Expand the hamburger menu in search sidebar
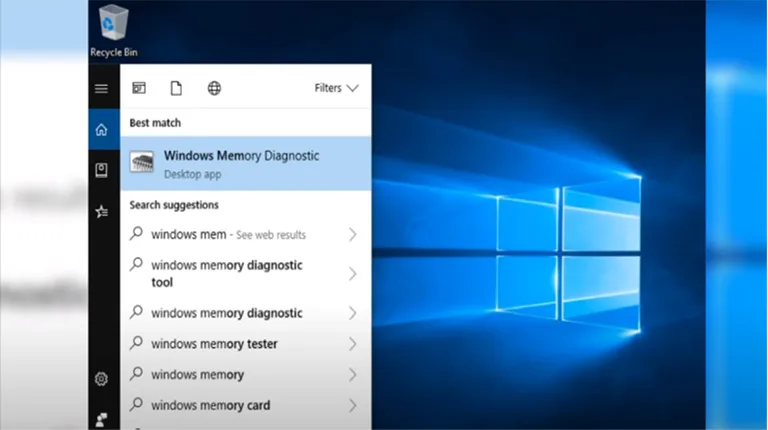 101,89
